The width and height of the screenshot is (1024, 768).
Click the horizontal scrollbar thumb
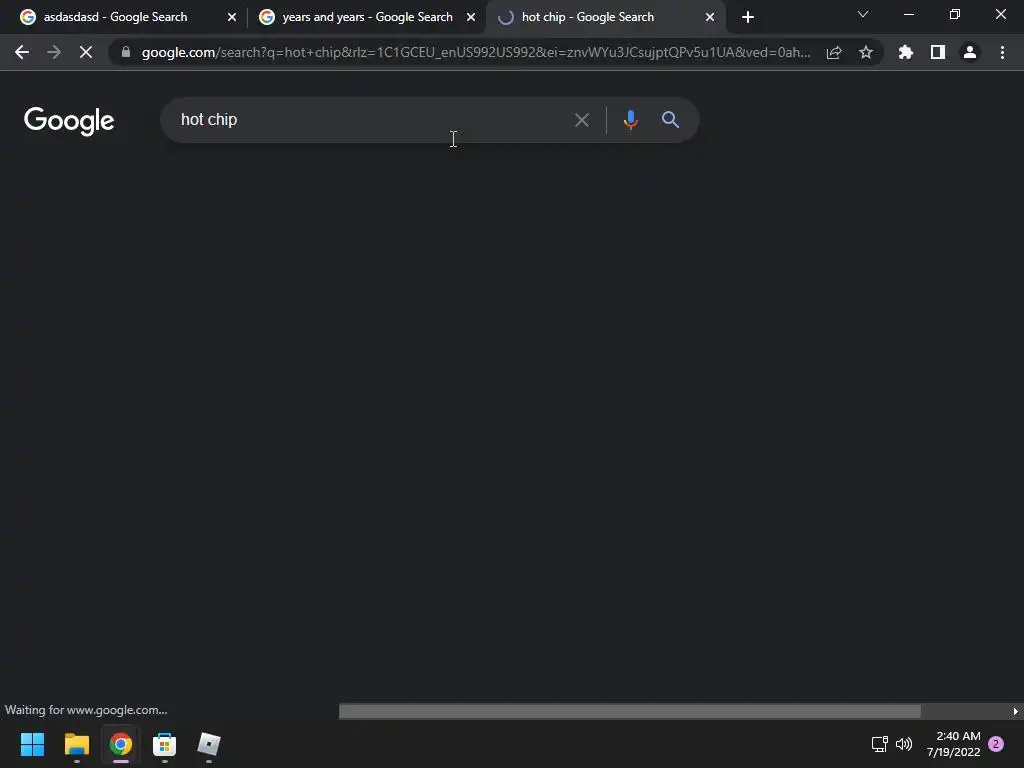[630, 711]
